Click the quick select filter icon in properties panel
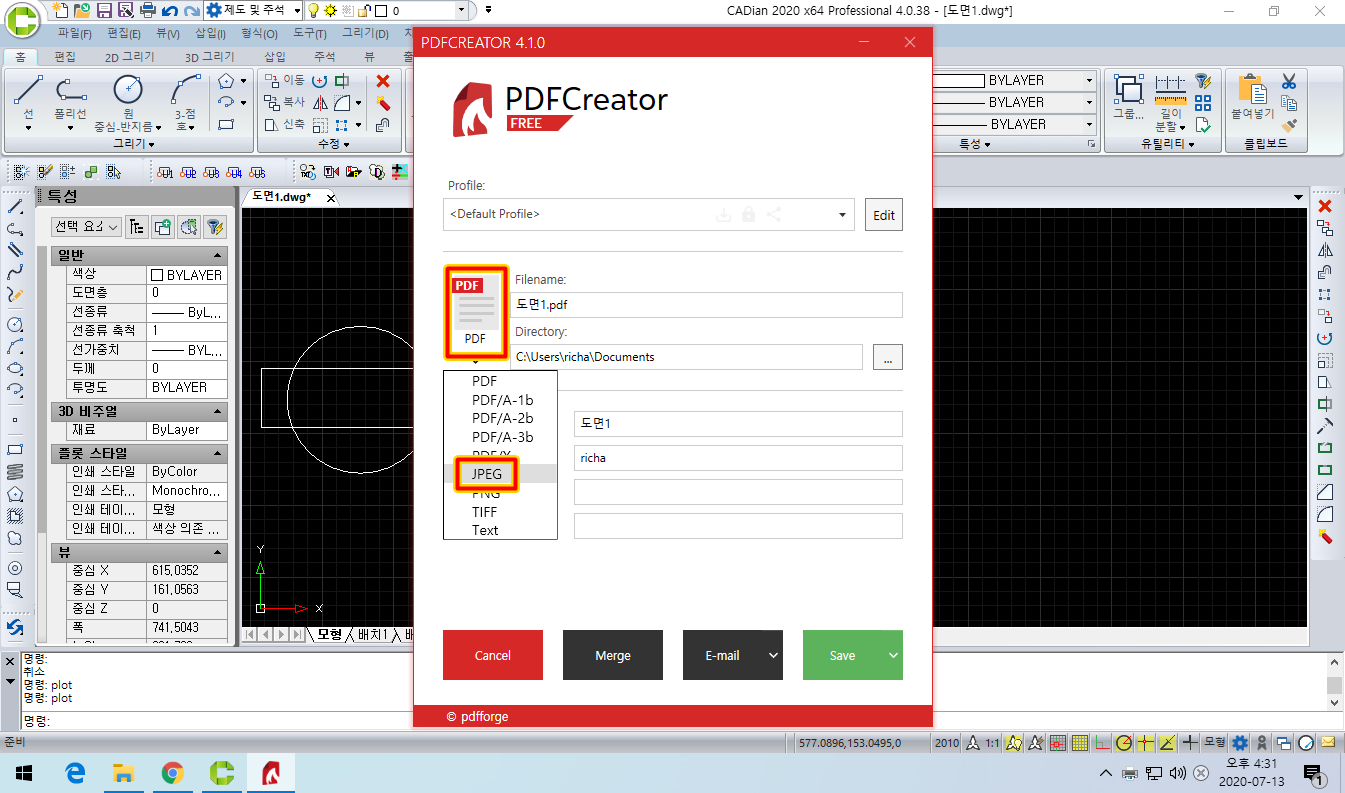This screenshot has width=1345, height=793. 215,227
